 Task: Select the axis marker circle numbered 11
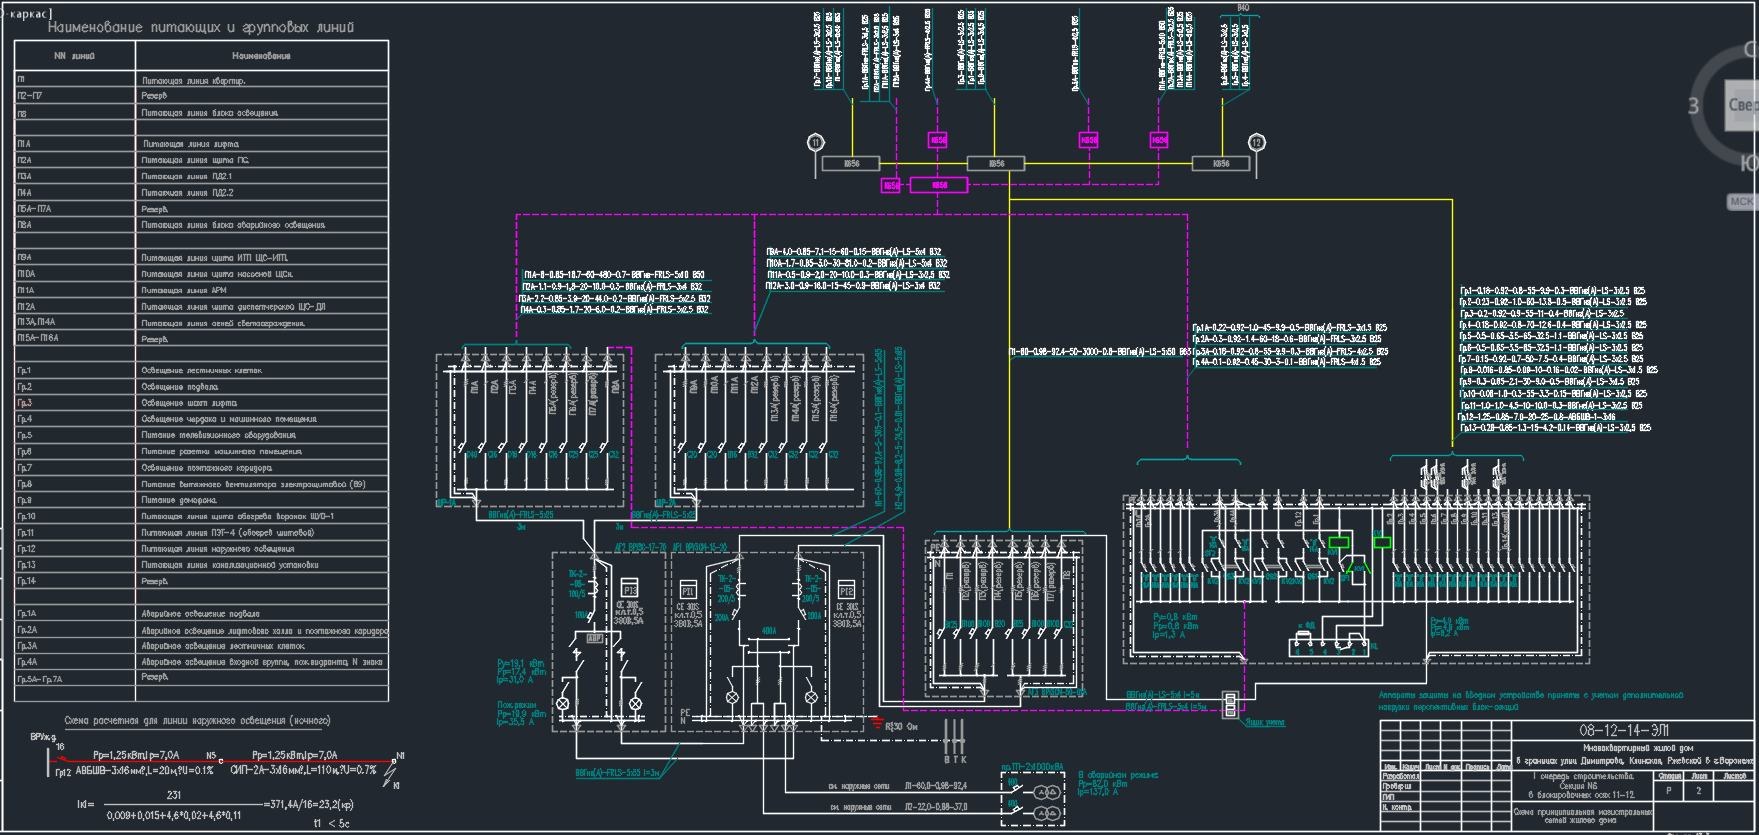tap(816, 143)
